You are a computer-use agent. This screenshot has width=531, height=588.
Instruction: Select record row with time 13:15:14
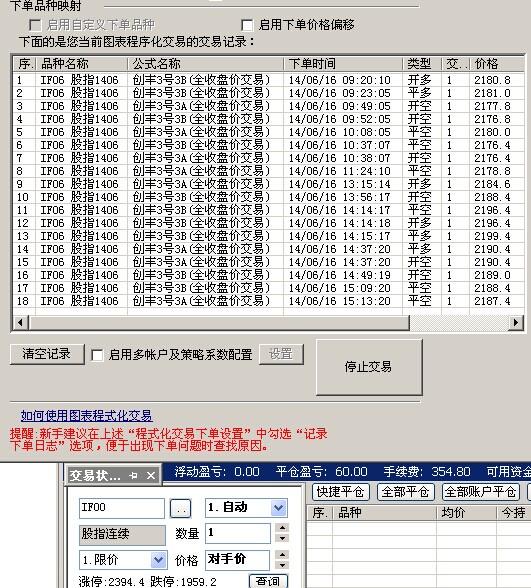pos(268,184)
